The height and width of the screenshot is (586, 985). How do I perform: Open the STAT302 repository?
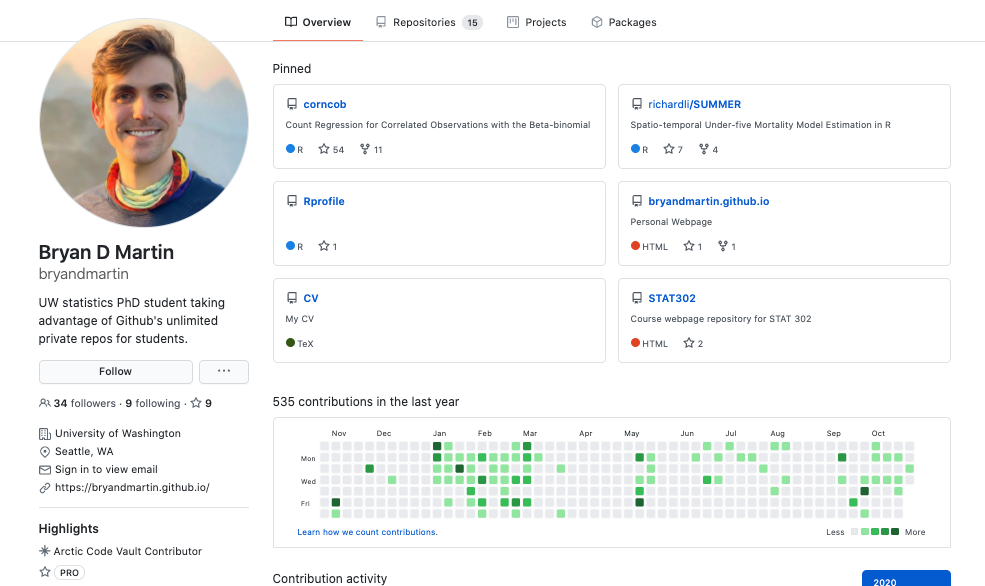coord(672,298)
